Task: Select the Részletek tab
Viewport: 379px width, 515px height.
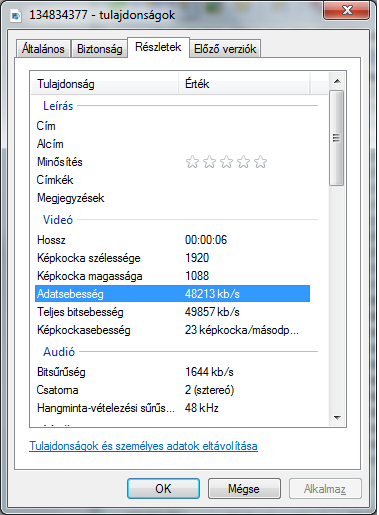Action: [158, 47]
